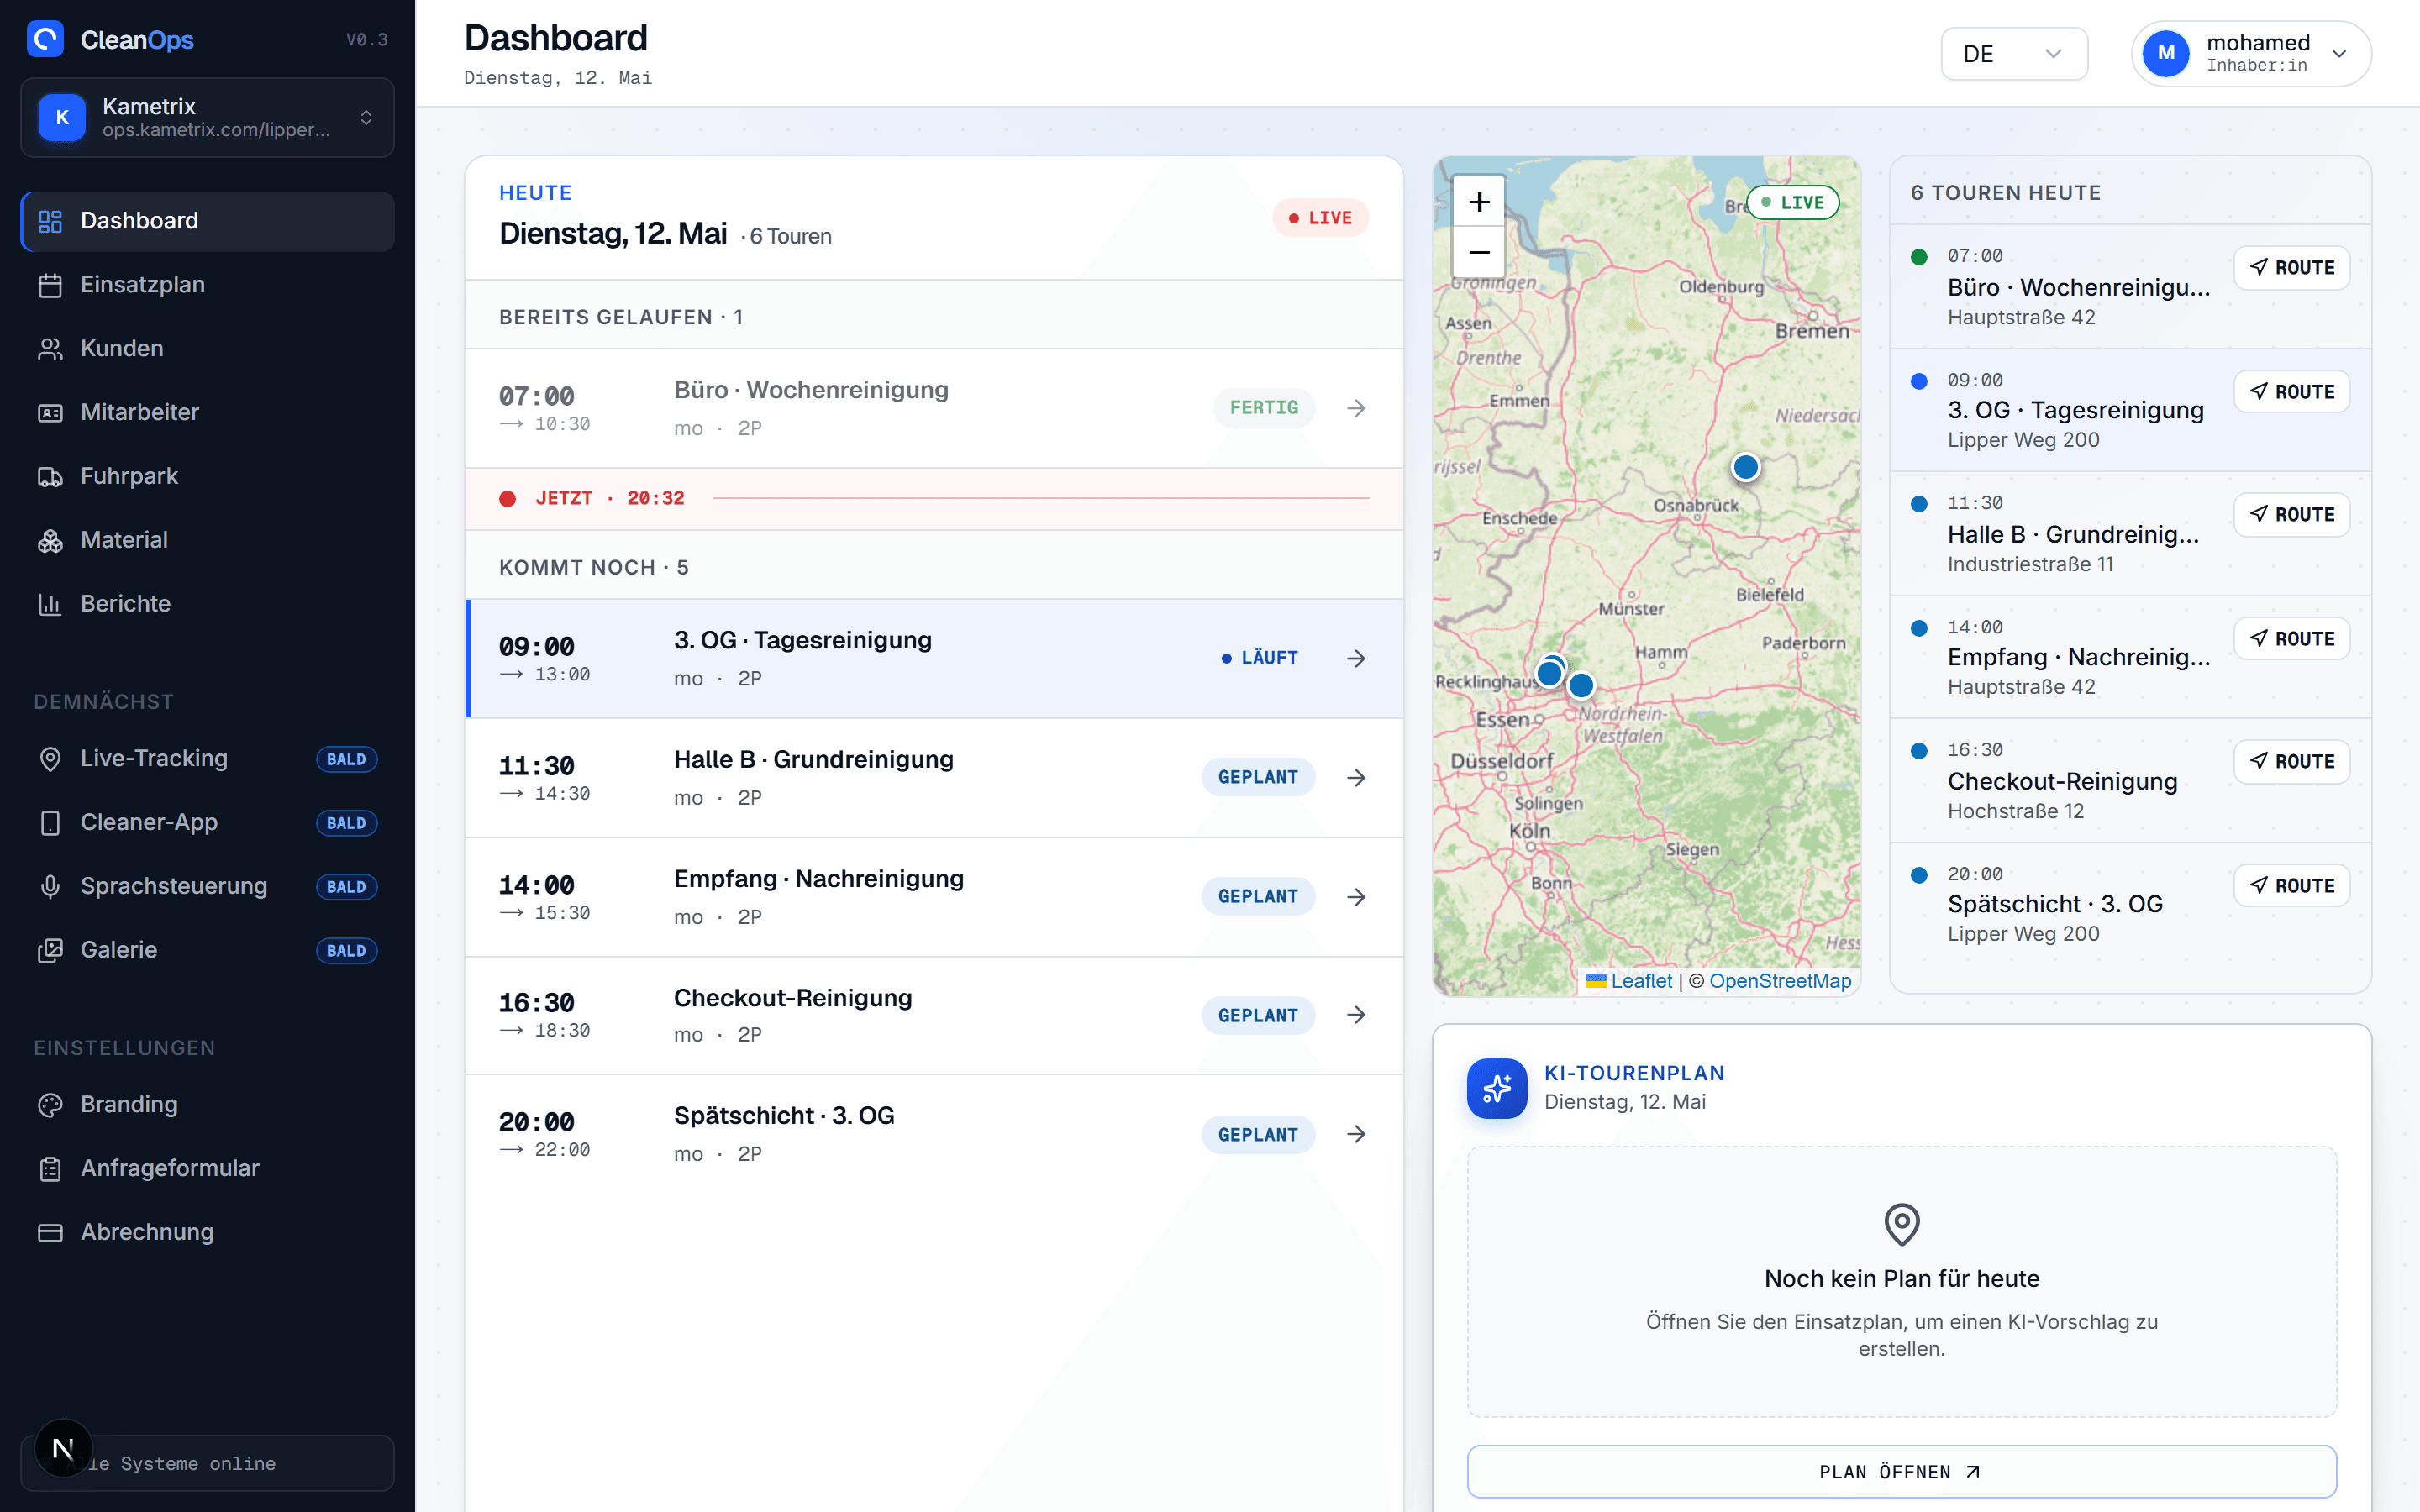
Task: Click the CleanOps logo icon
Action: [45, 39]
